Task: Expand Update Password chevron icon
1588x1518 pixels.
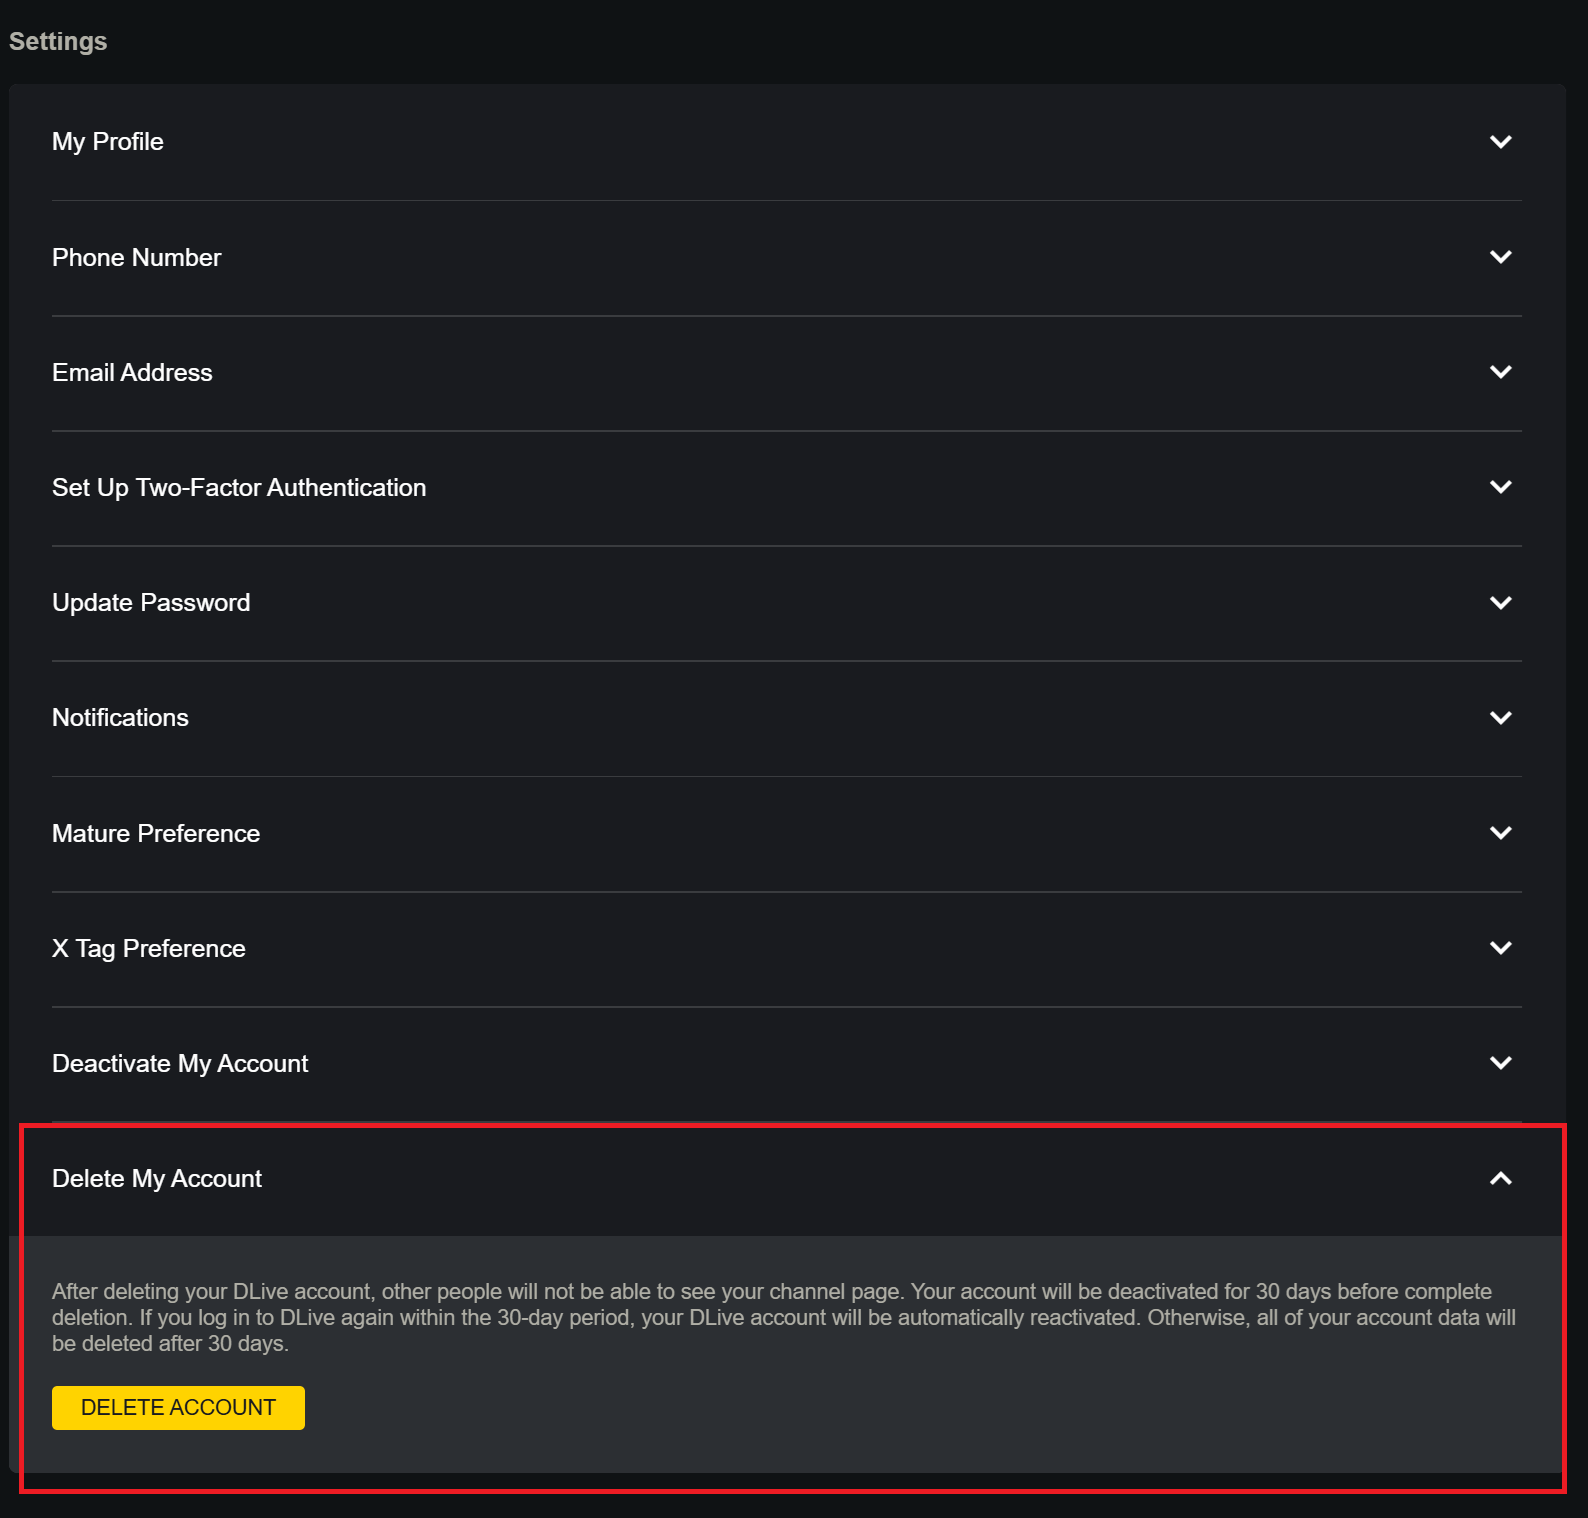Action: click(x=1500, y=603)
